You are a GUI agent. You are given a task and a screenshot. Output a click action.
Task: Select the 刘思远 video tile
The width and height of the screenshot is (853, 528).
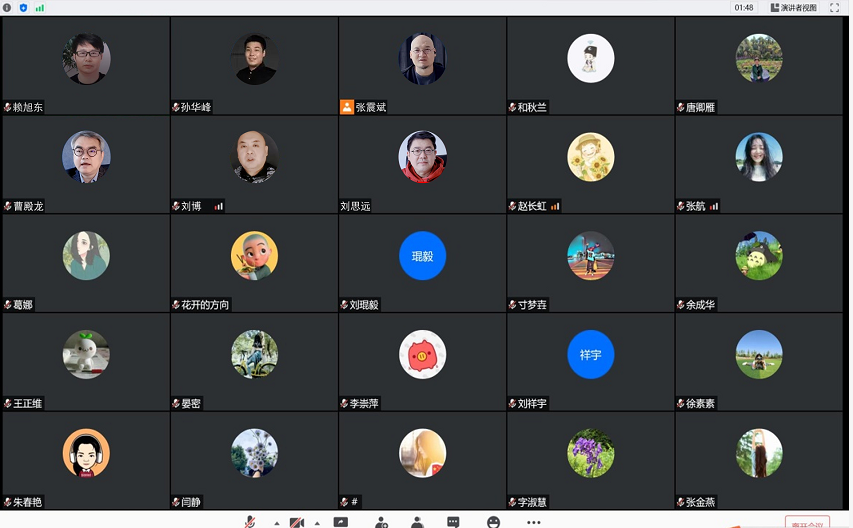point(422,164)
